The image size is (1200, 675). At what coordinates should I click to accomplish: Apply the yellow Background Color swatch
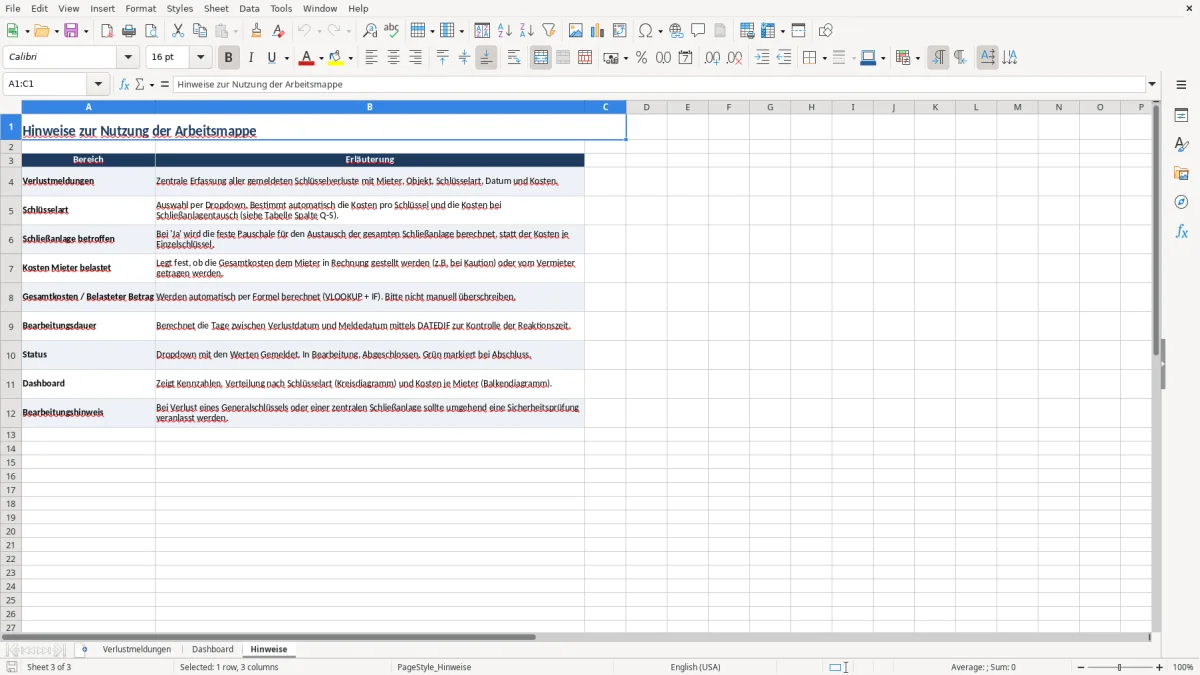336,58
